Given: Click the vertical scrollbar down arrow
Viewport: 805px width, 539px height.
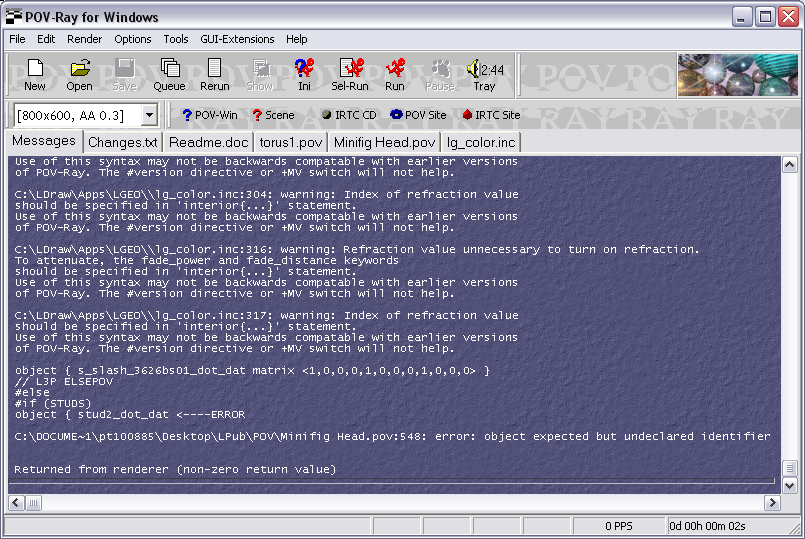Looking at the screenshot, I should 790,485.
